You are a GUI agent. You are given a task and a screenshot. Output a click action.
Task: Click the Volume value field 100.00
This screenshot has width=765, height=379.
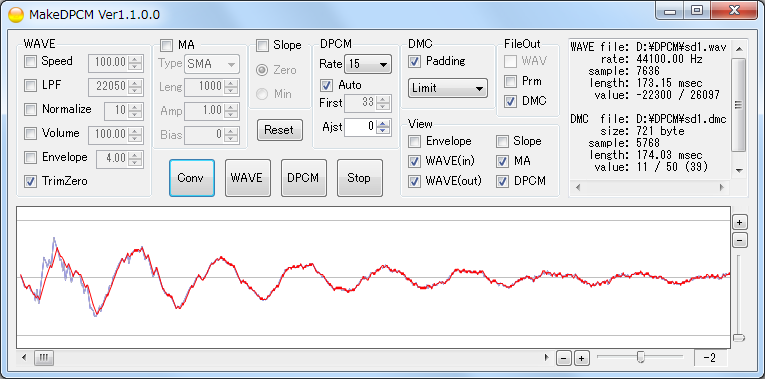(108, 134)
